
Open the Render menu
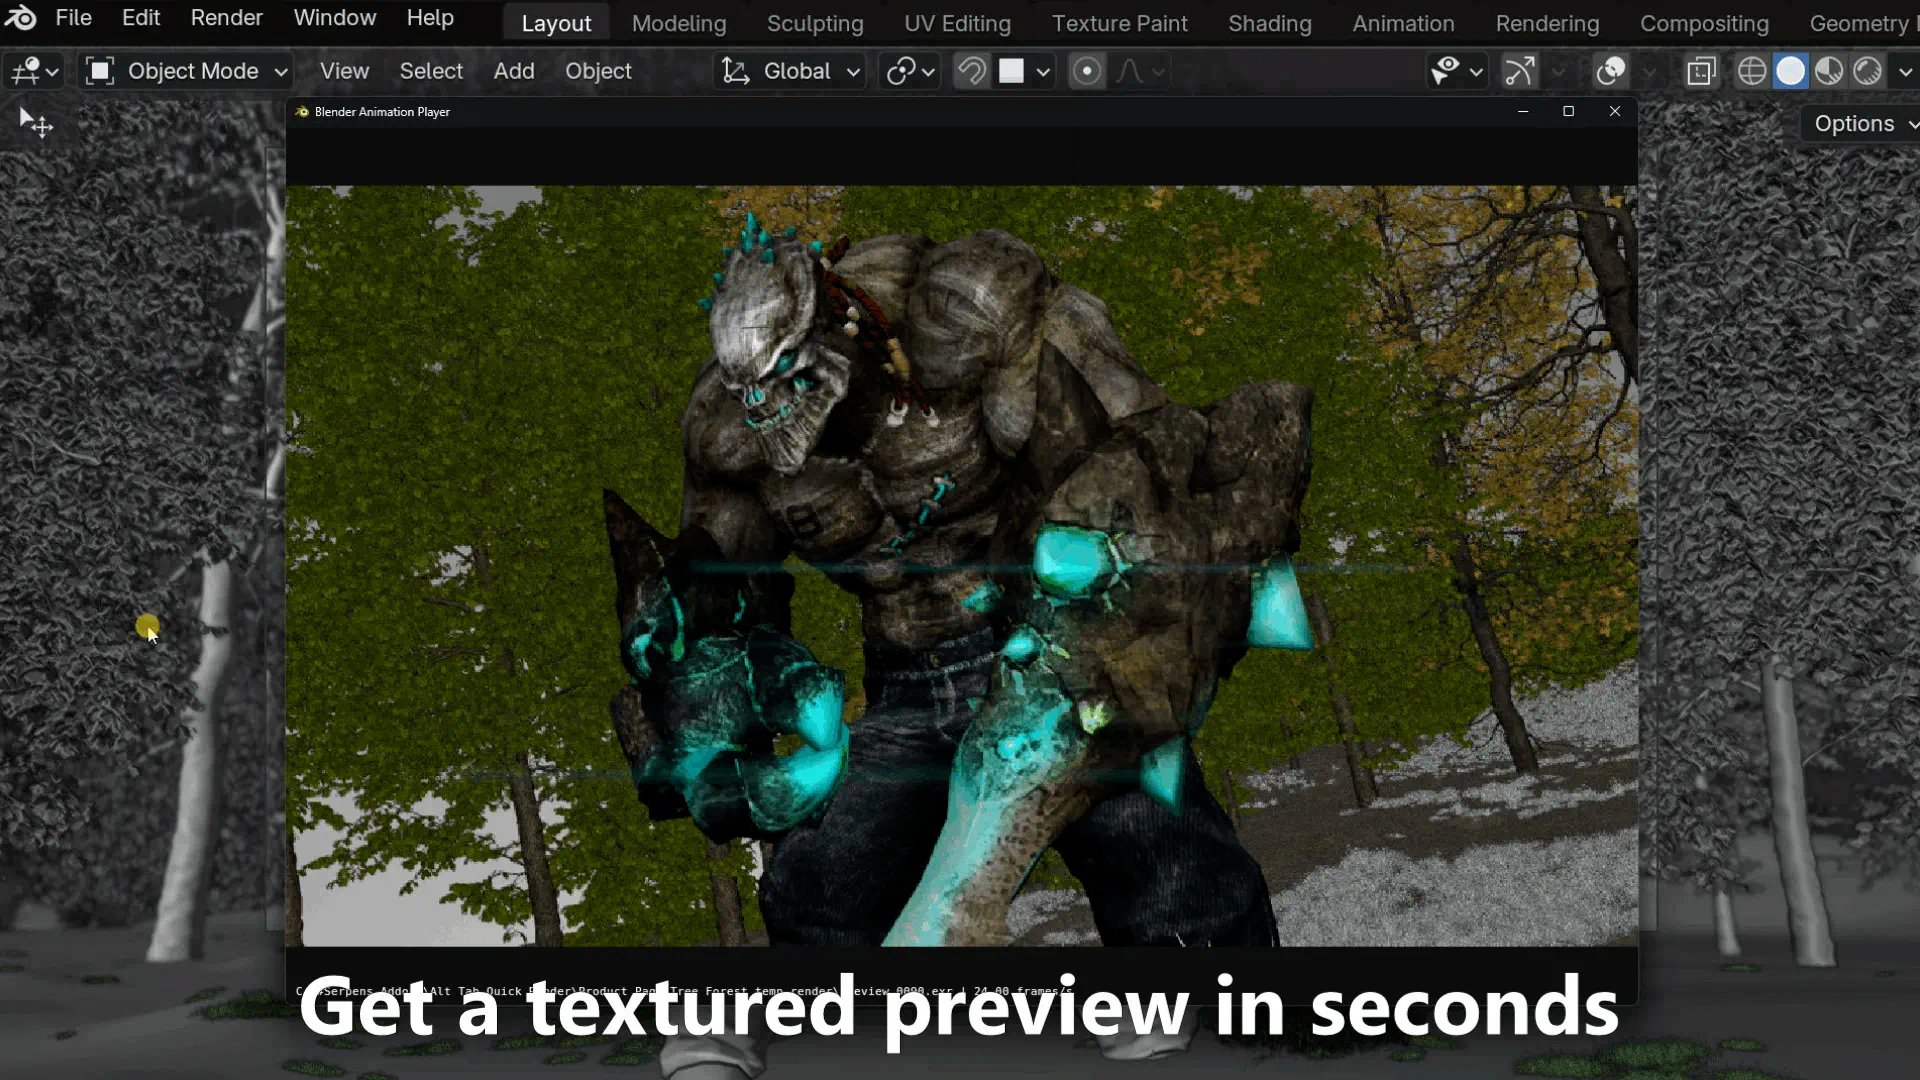(226, 17)
